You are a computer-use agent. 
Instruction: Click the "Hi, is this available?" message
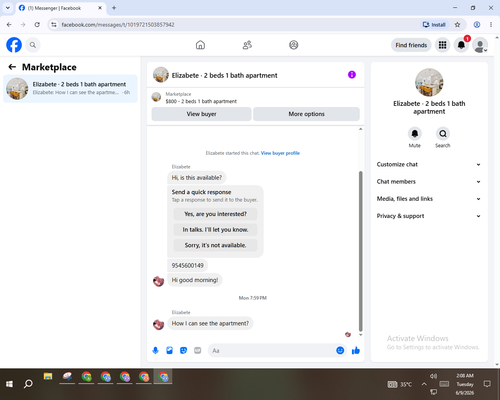click(x=197, y=178)
